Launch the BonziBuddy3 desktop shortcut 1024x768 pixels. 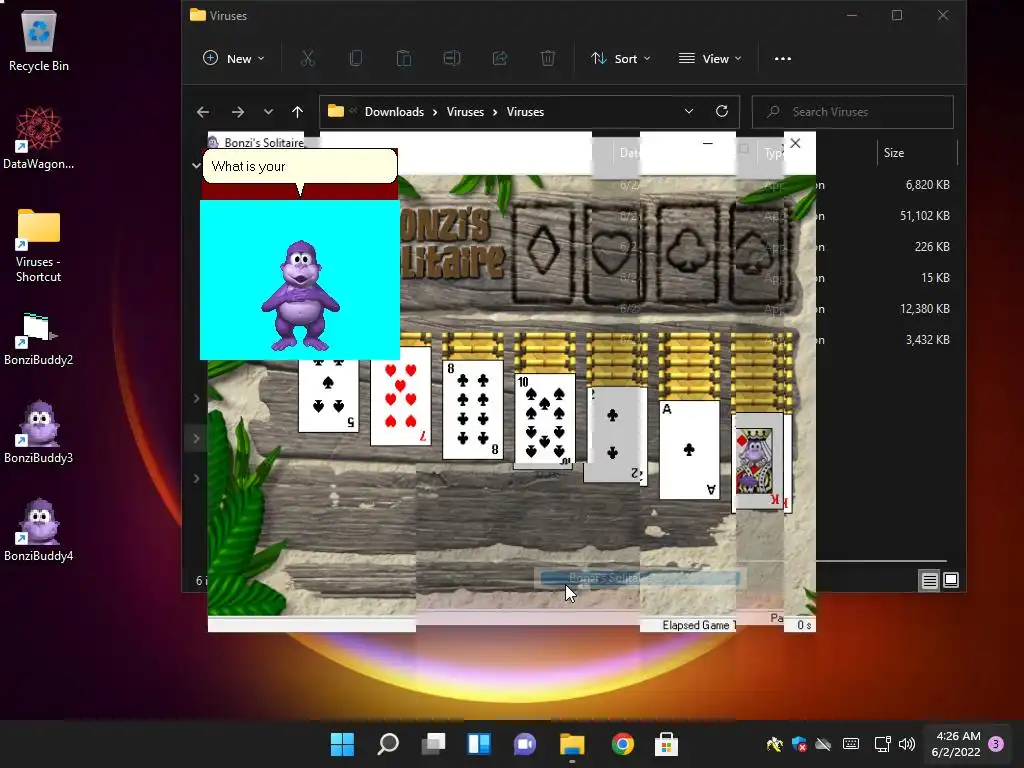39,432
